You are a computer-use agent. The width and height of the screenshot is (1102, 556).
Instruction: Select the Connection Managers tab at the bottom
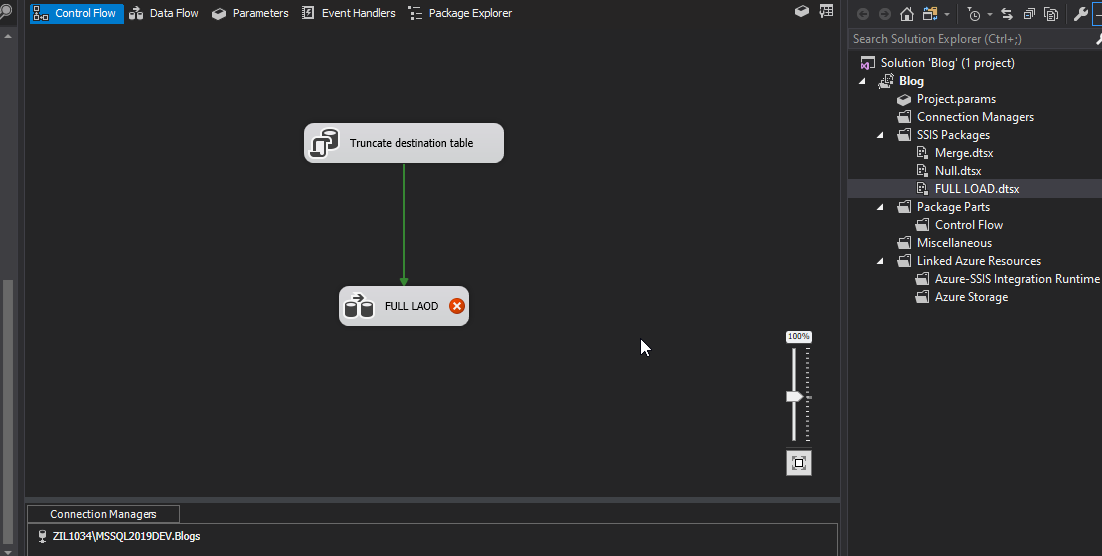point(103,514)
